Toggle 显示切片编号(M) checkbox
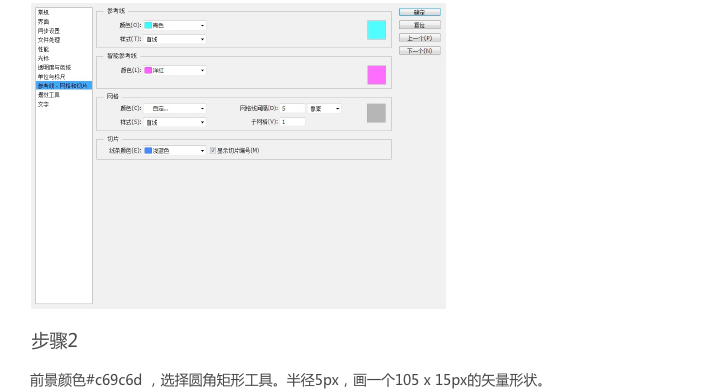 (x=213, y=150)
